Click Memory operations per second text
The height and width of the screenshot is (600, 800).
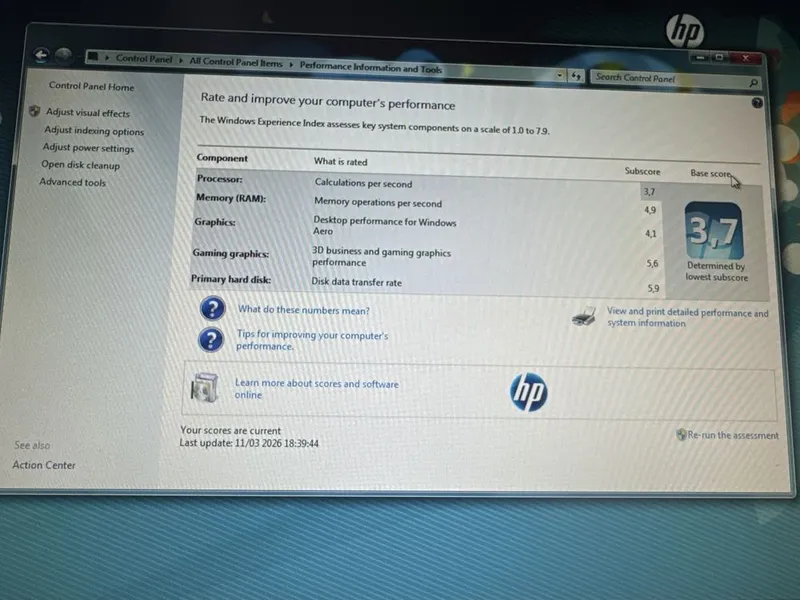point(378,202)
